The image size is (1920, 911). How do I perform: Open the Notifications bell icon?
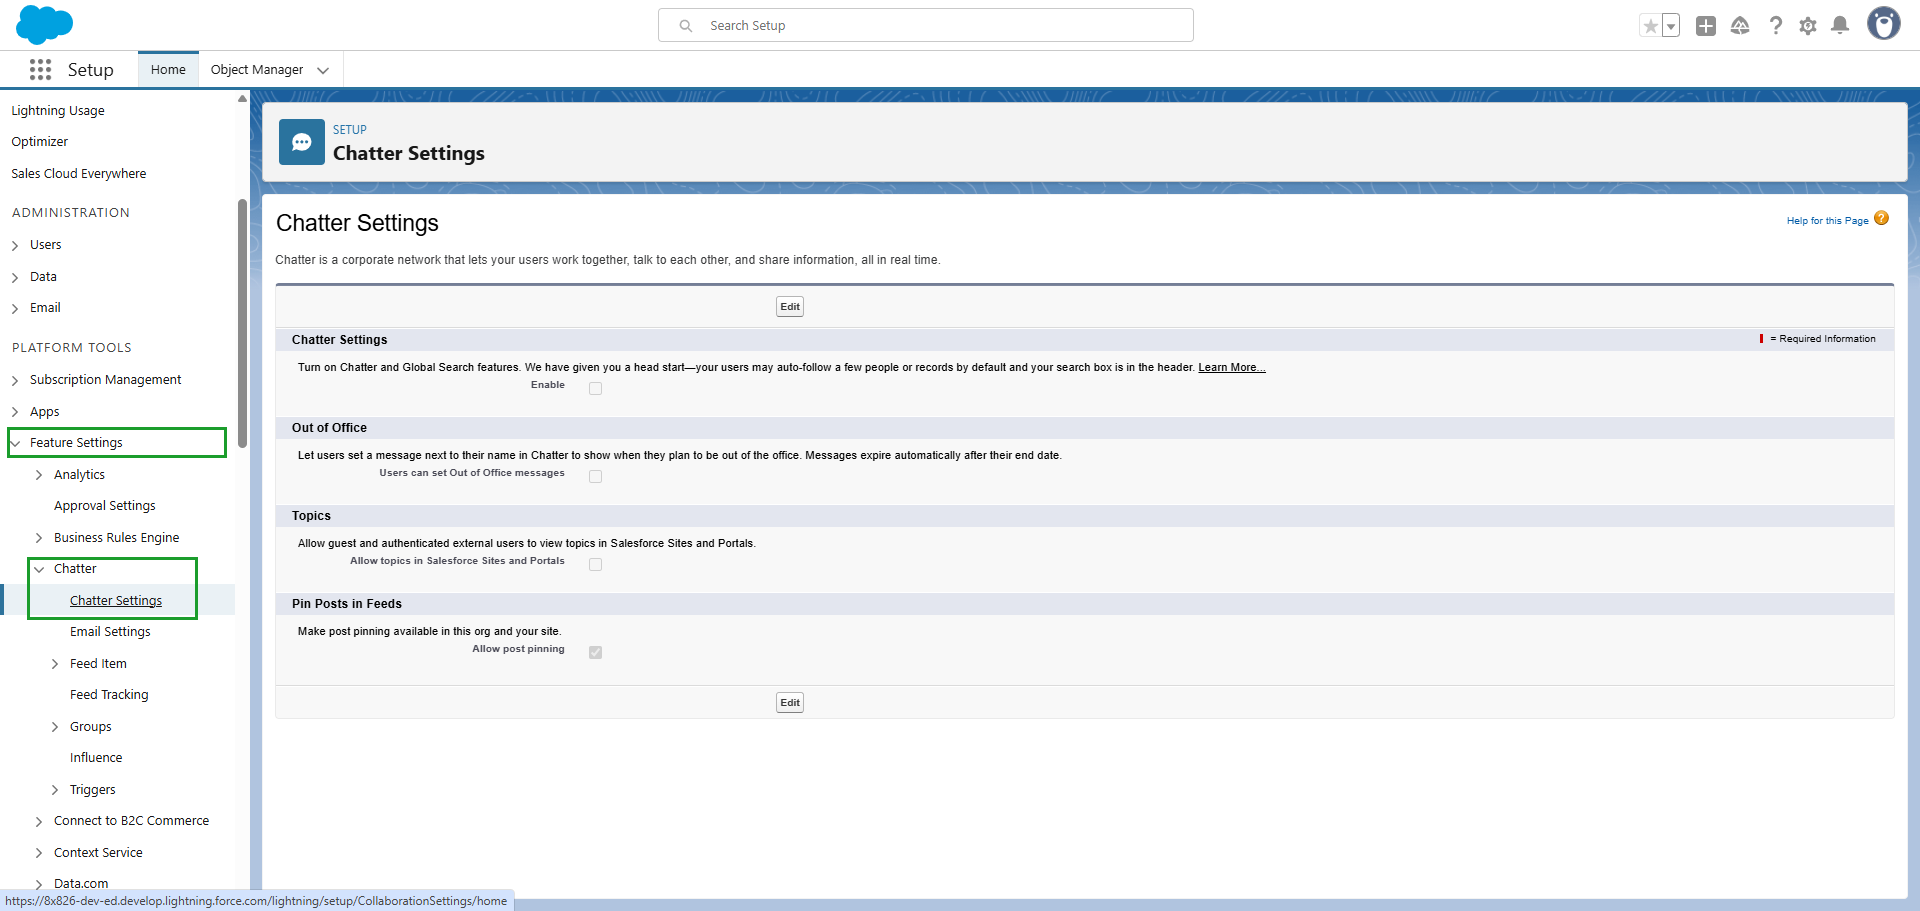(1840, 26)
